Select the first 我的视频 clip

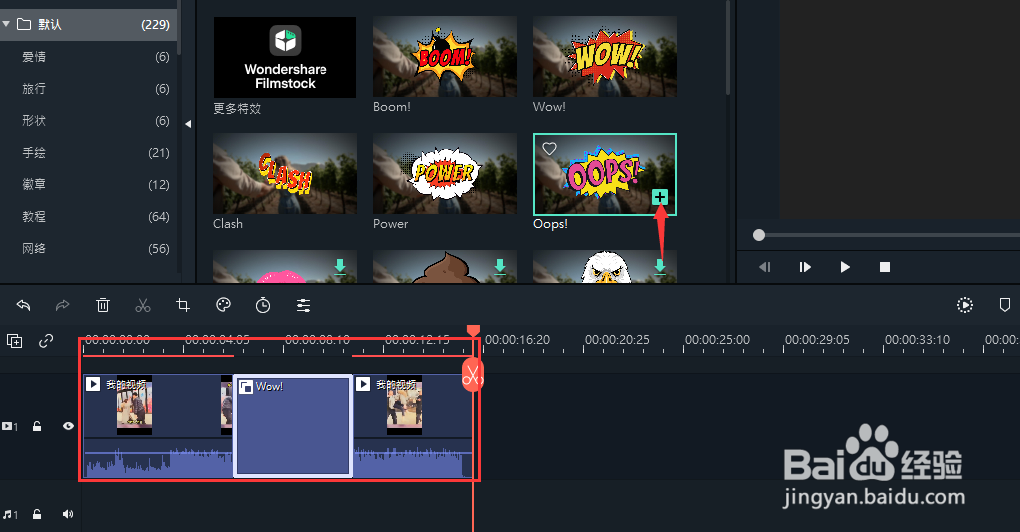158,426
